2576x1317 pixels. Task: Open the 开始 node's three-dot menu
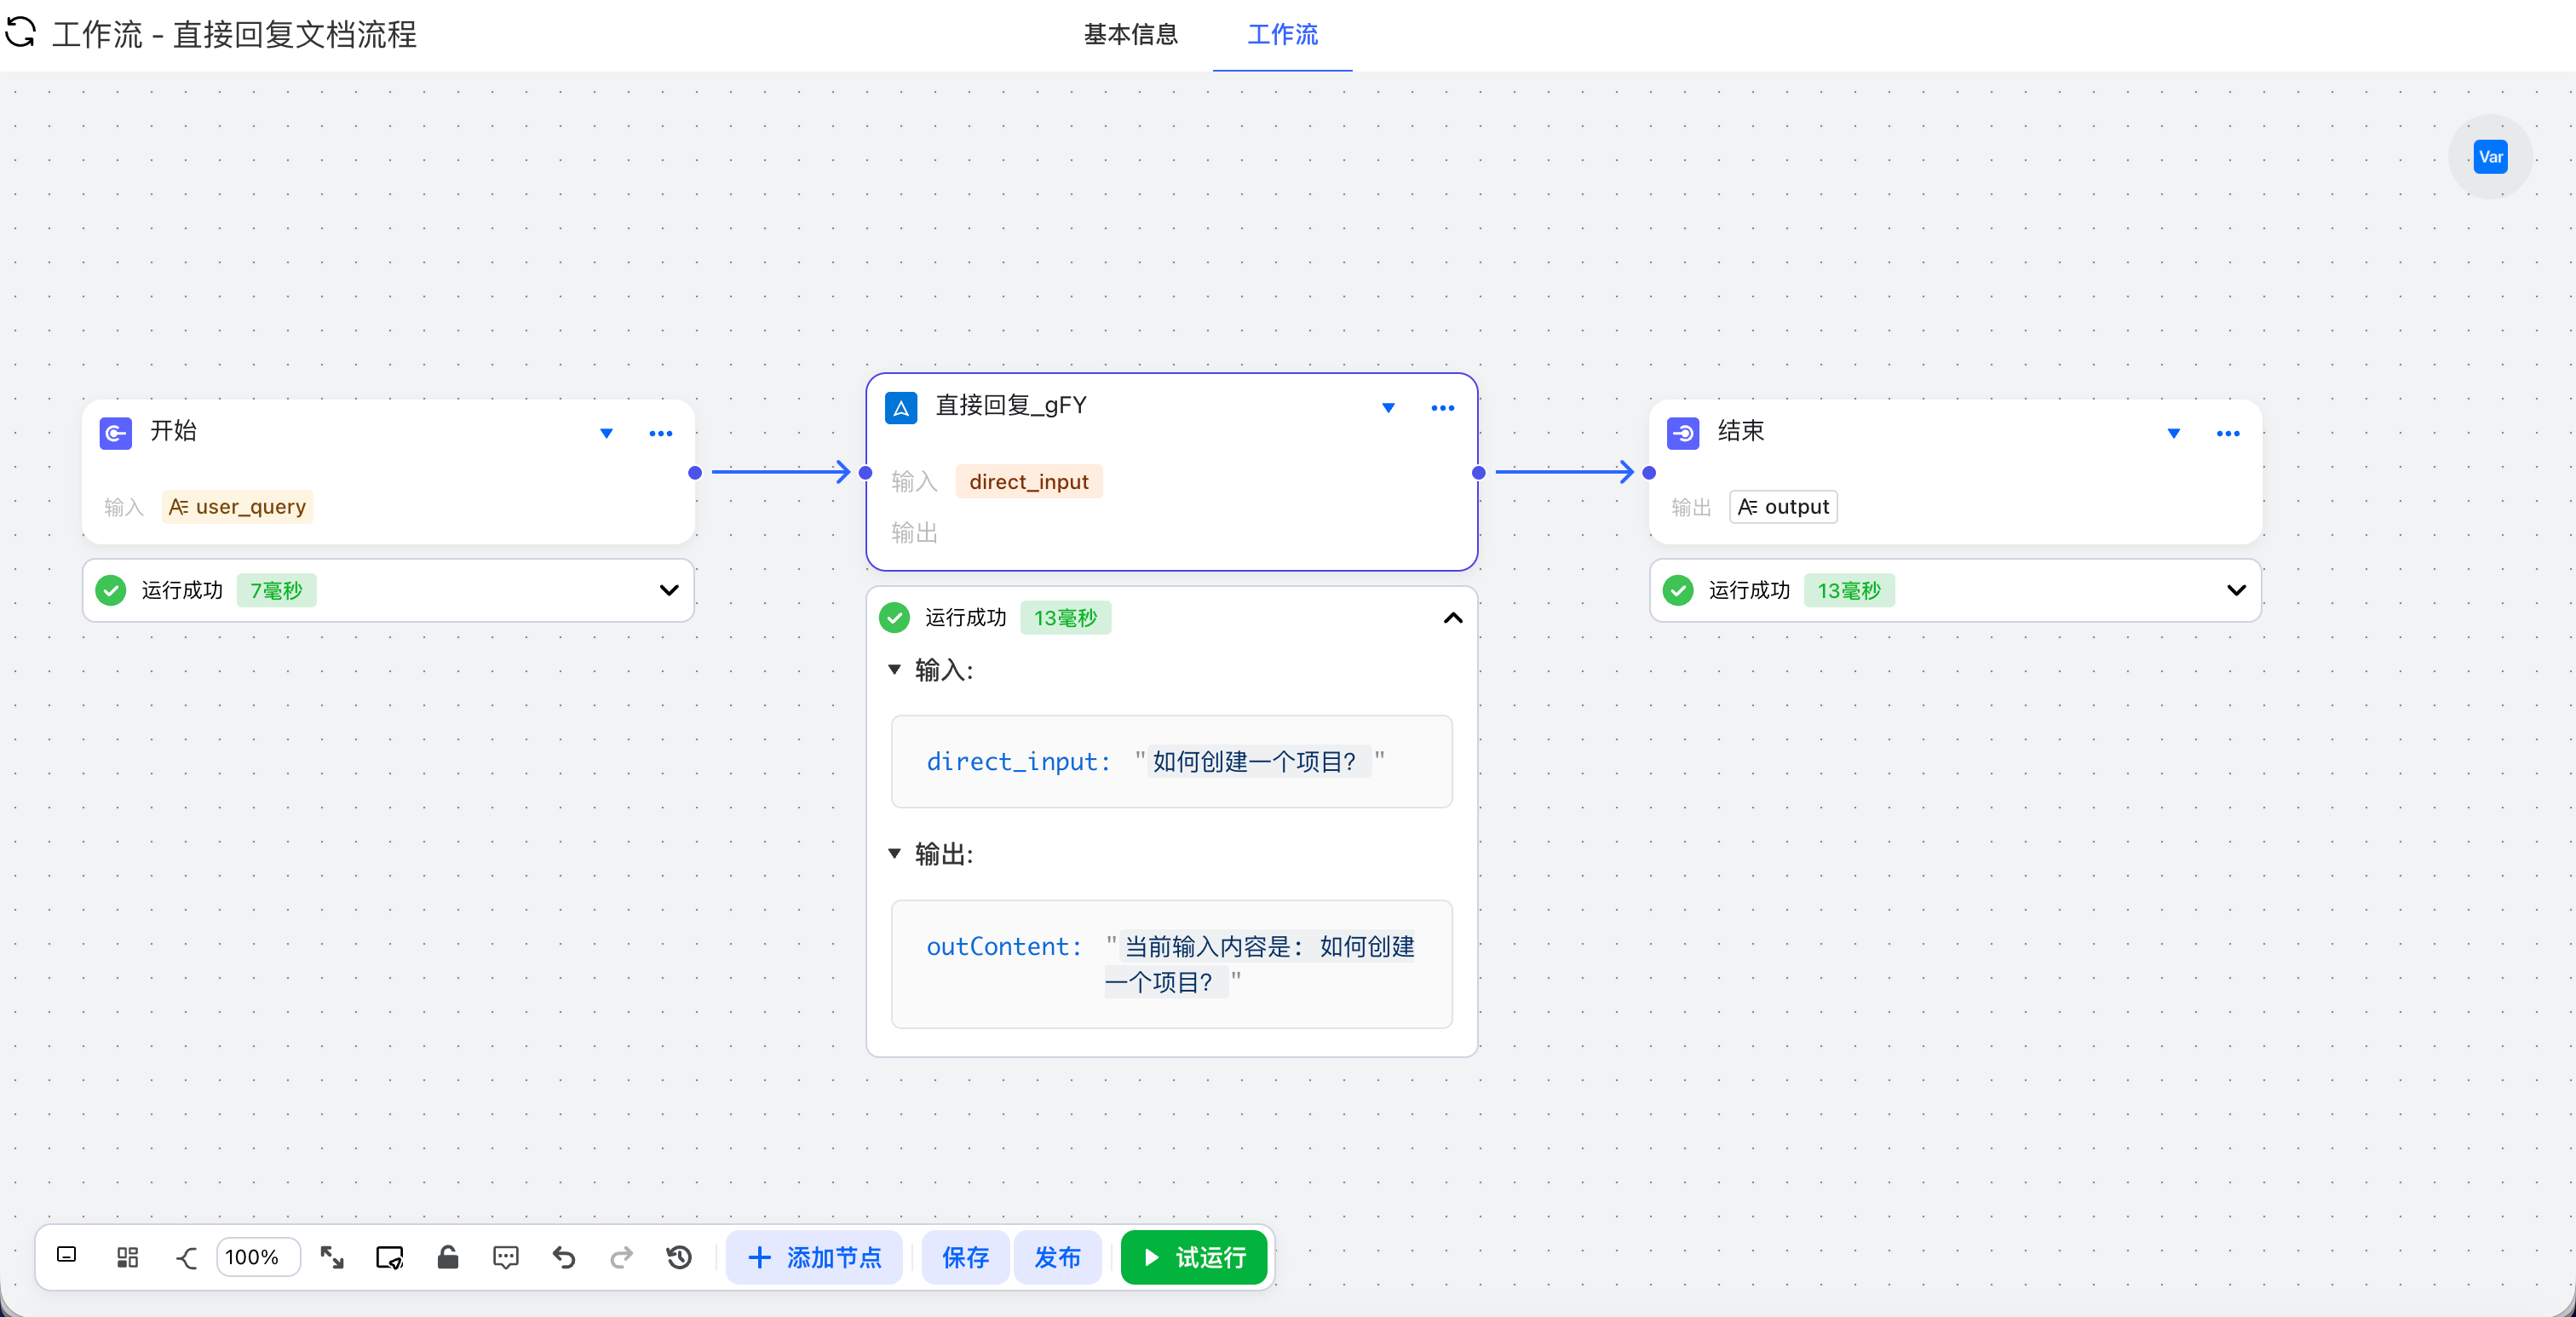(660, 433)
